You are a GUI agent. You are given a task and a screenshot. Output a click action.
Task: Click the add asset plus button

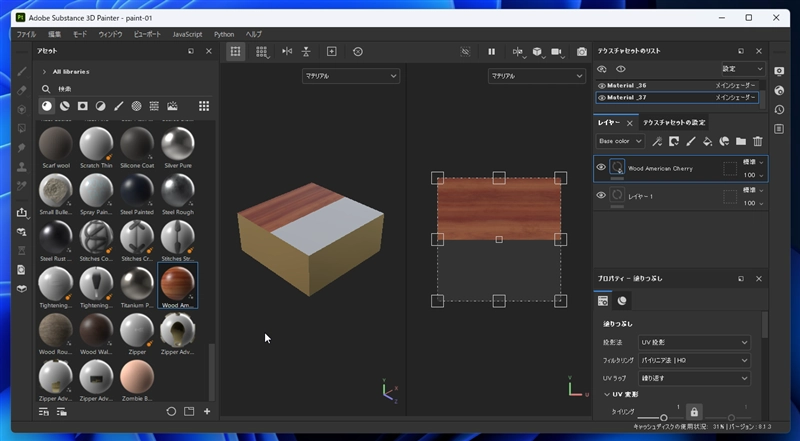(x=207, y=411)
